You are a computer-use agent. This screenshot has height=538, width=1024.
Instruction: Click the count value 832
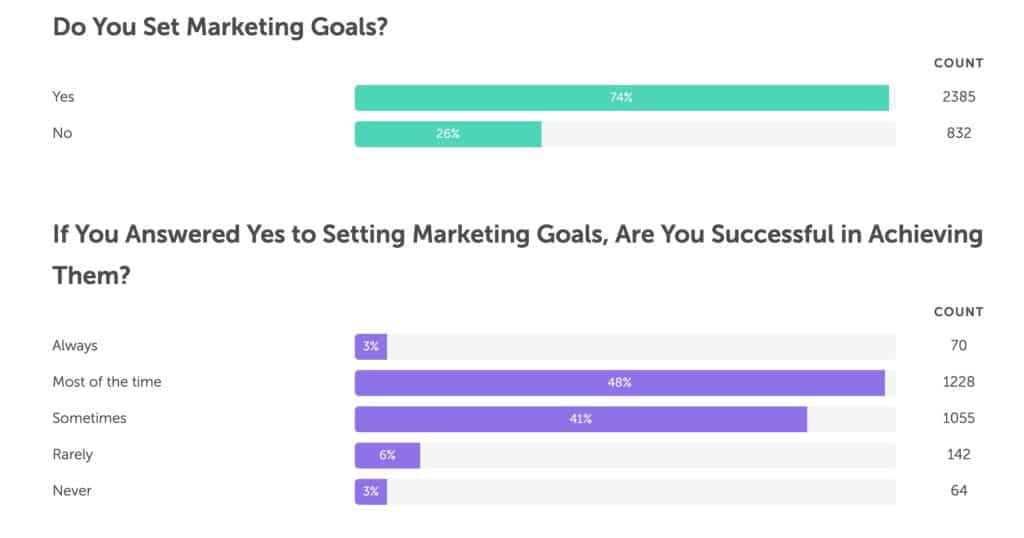coord(959,133)
